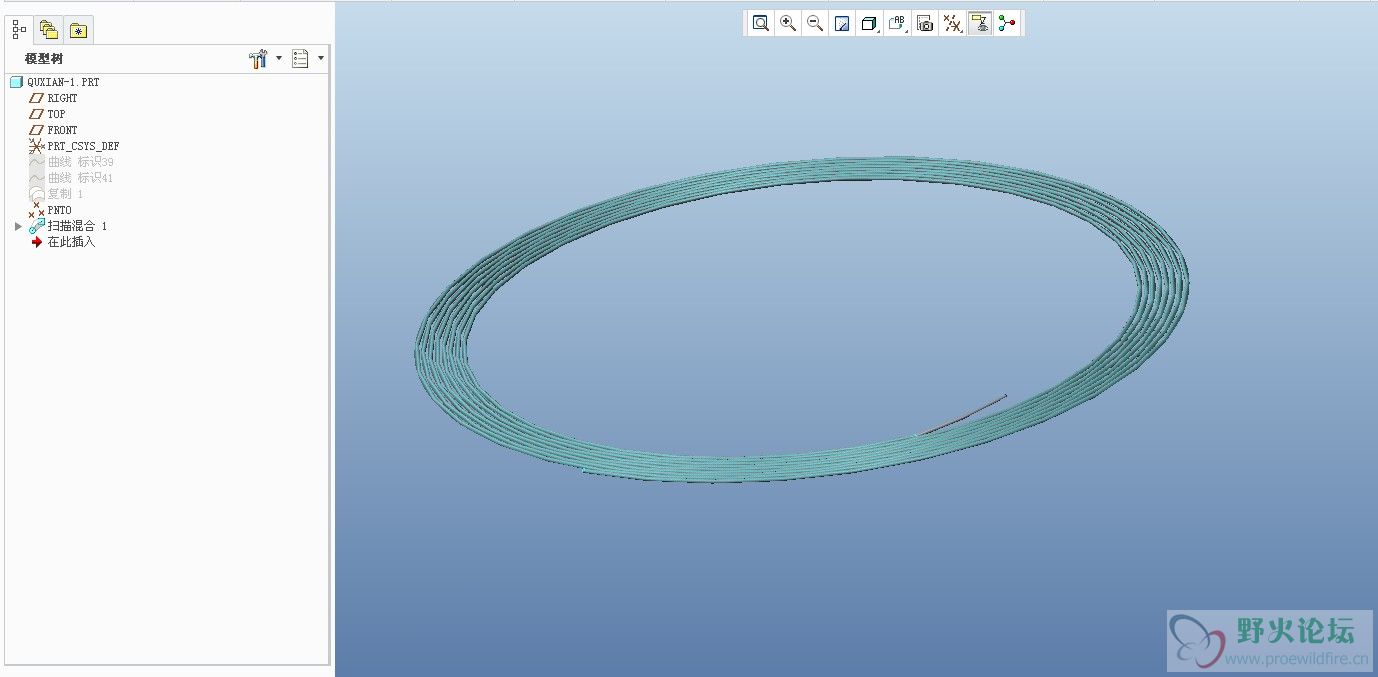Switch to the Folder Browser tab
The width and height of the screenshot is (1378, 677).
pyautogui.click(x=49, y=30)
